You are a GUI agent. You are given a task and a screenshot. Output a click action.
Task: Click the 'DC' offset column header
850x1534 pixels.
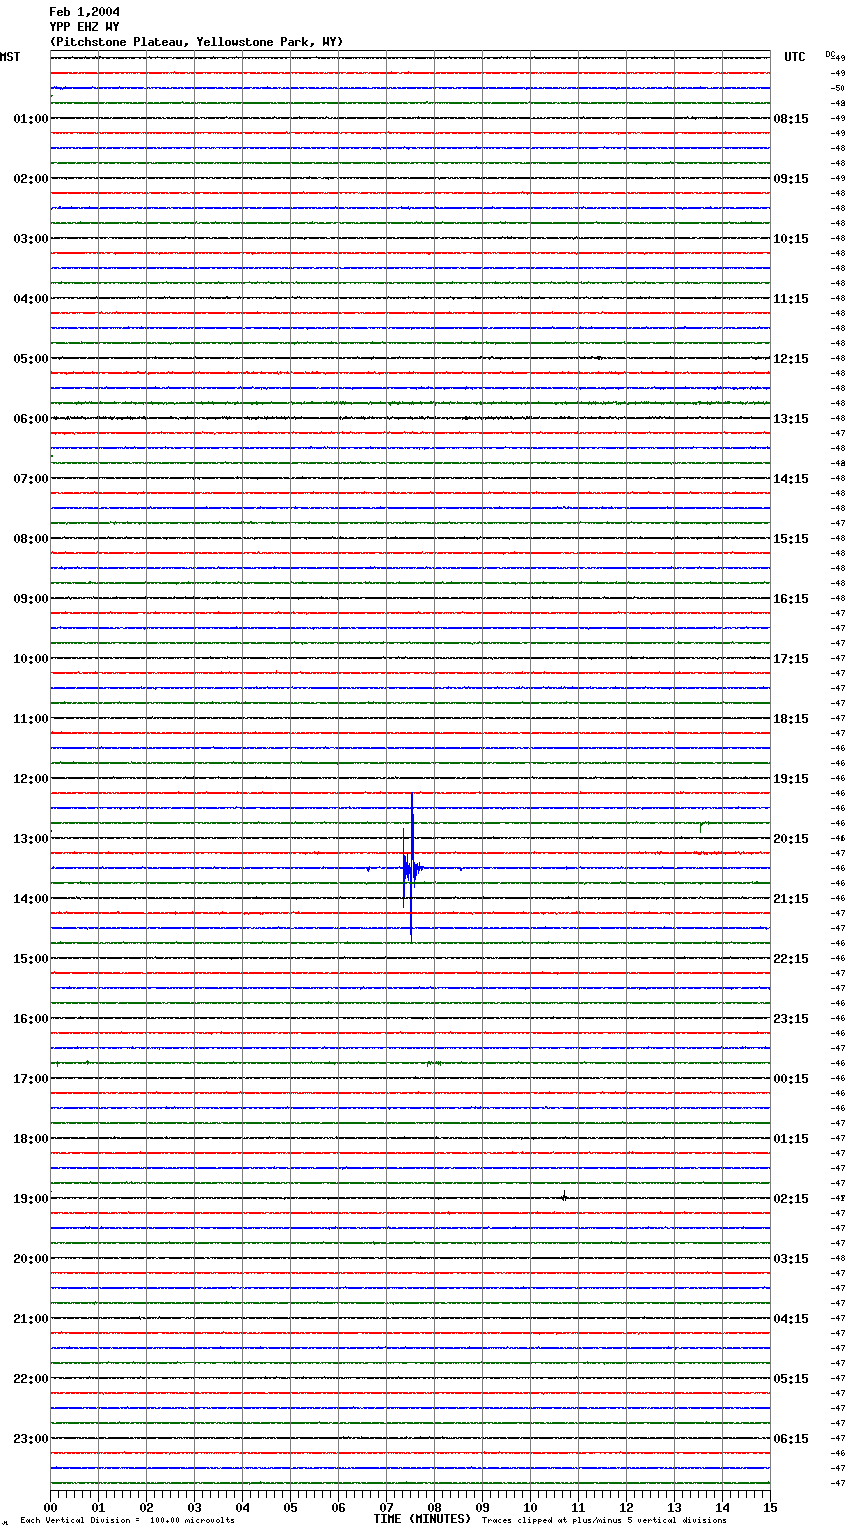pos(830,54)
